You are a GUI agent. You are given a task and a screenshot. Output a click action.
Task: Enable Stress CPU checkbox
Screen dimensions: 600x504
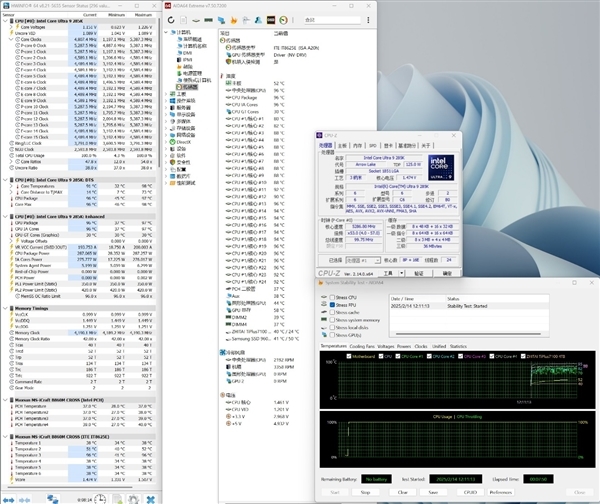click(x=332, y=297)
